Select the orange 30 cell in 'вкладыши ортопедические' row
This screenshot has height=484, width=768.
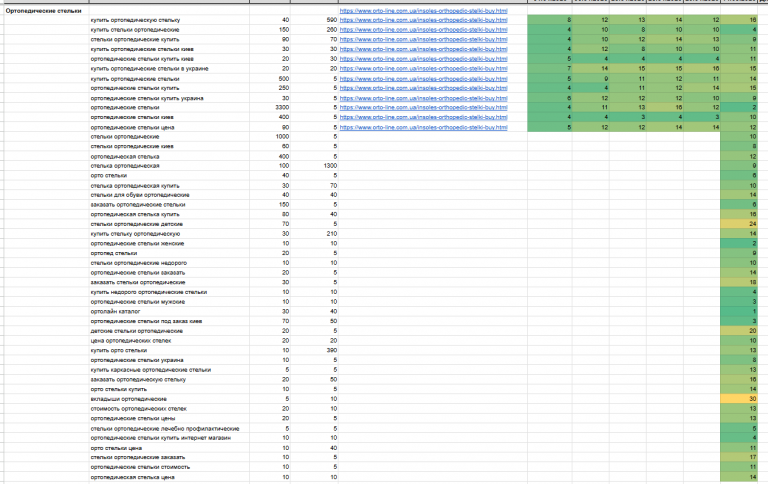(x=739, y=399)
